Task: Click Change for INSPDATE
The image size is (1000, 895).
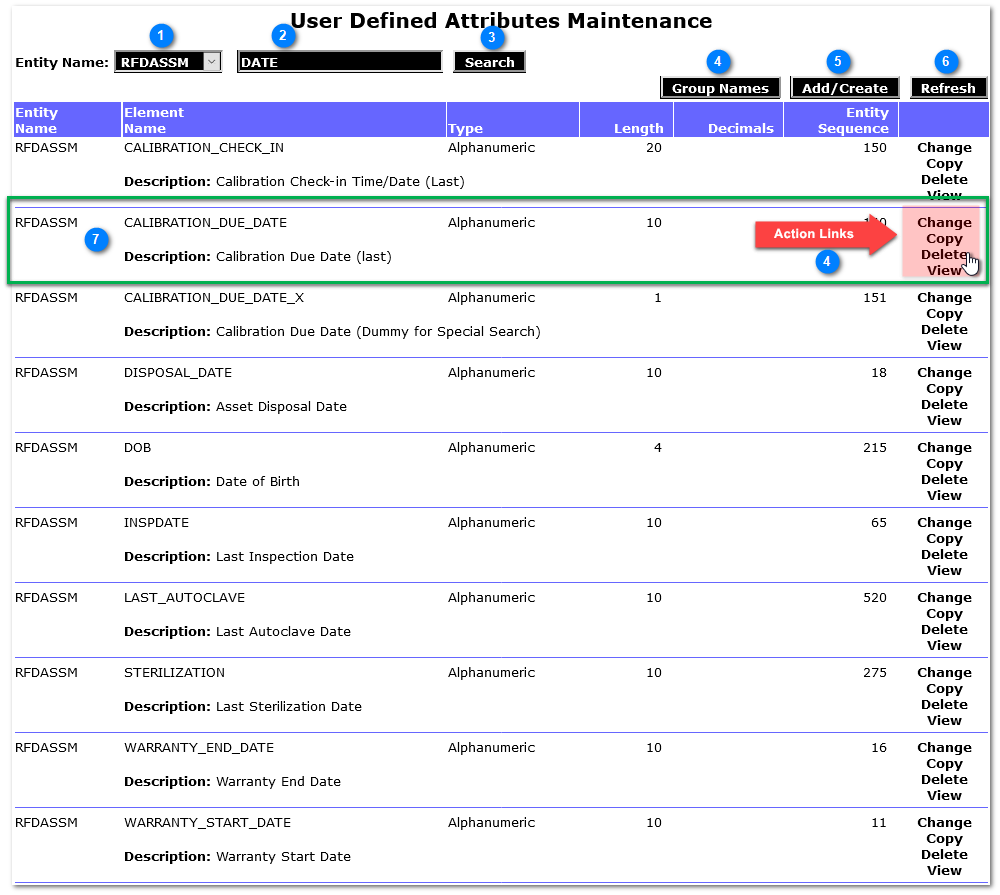Action: (x=944, y=522)
